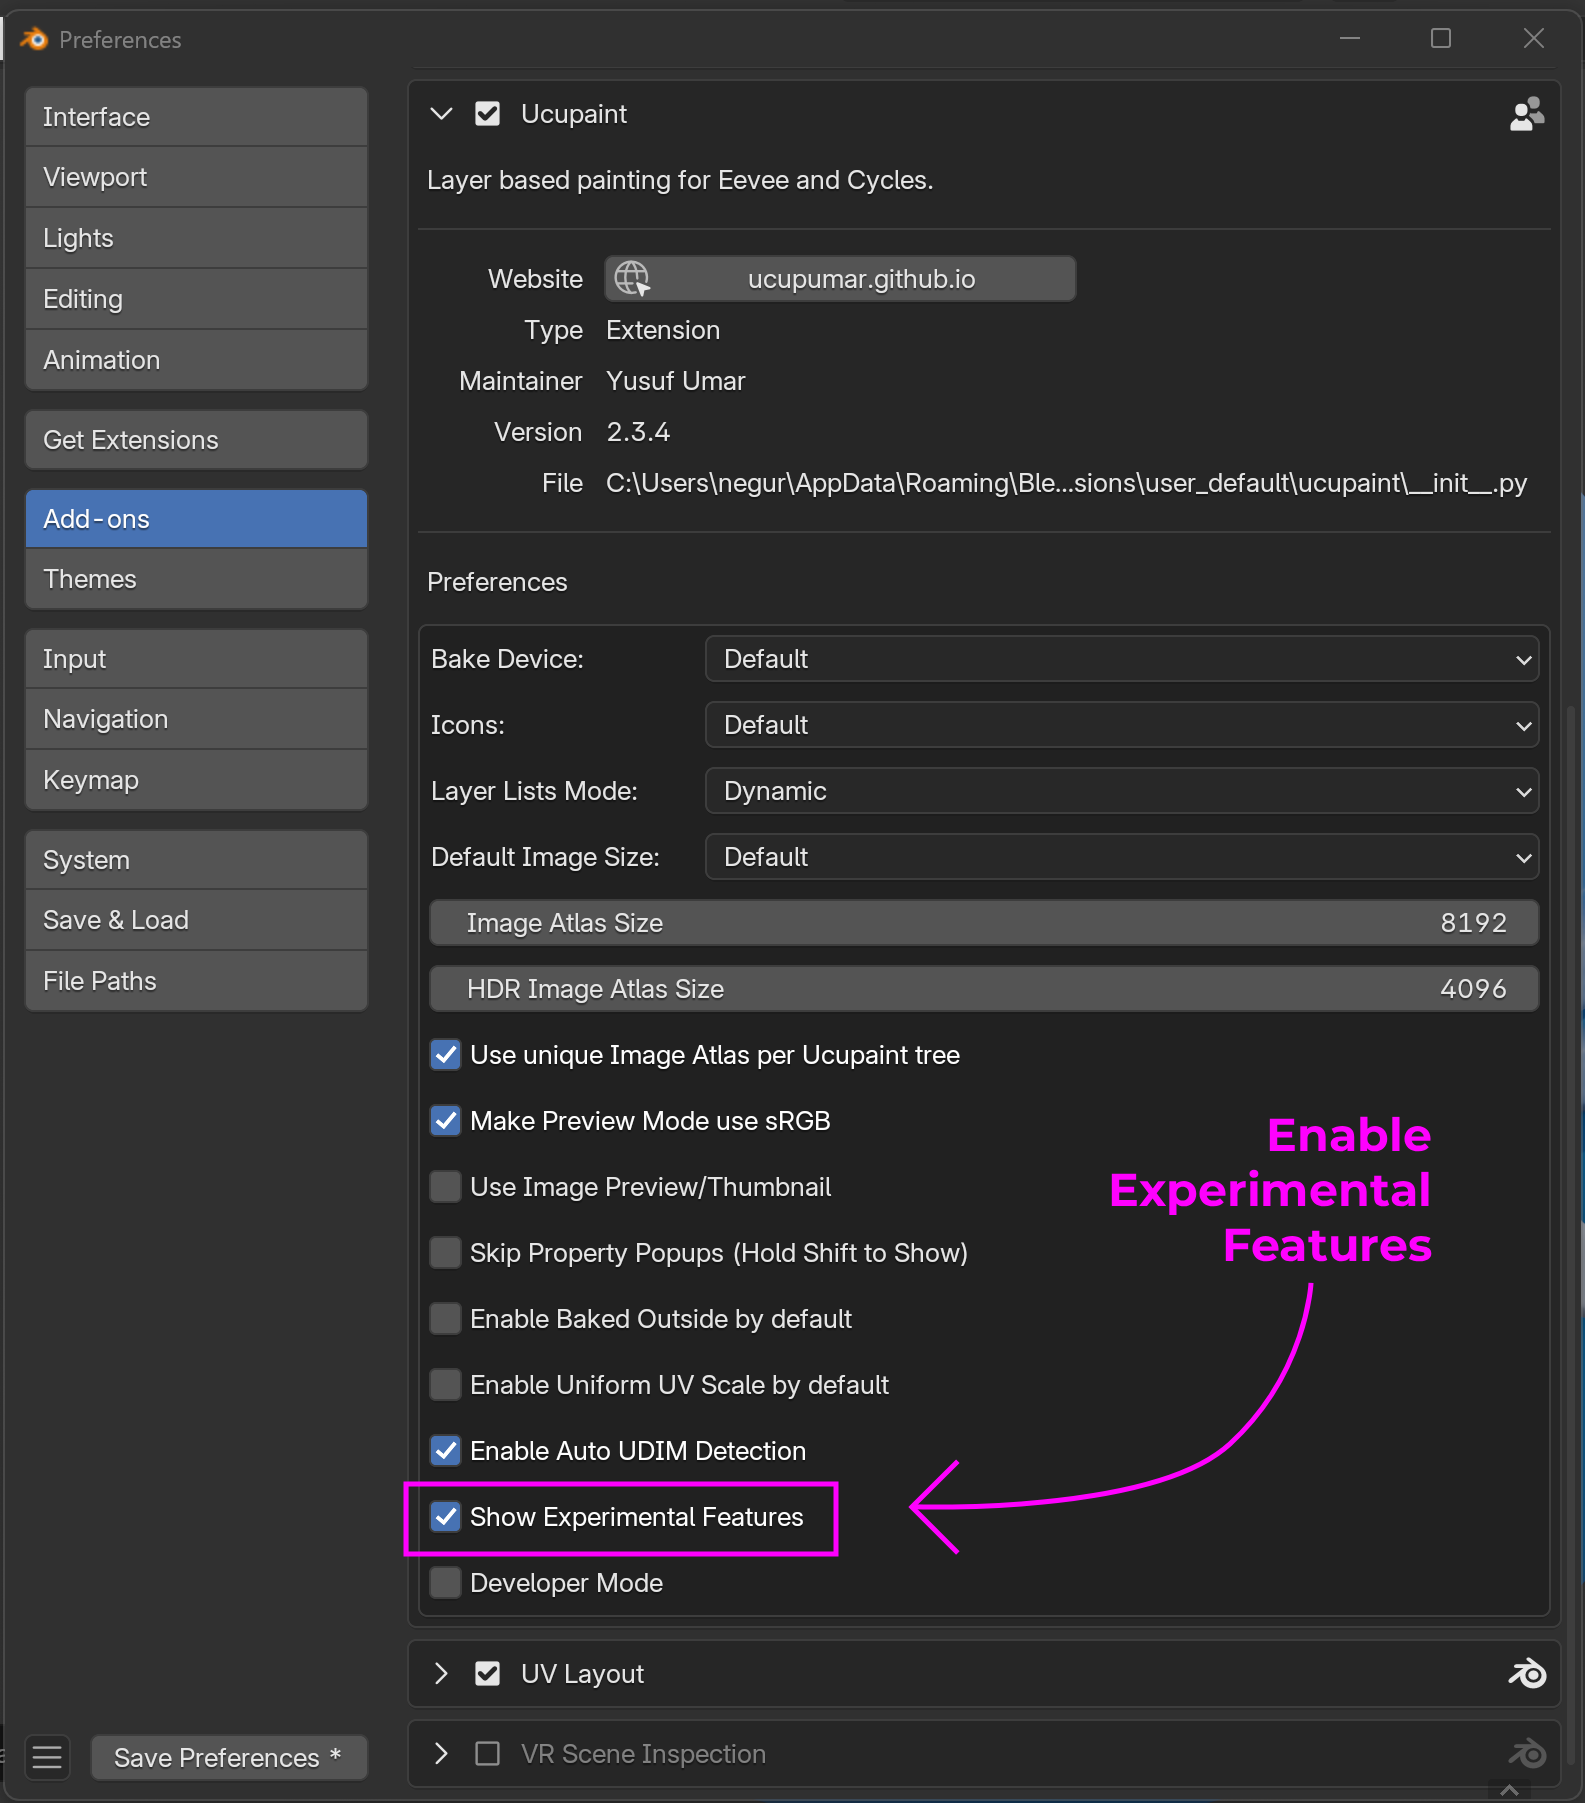1585x1803 pixels.
Task: Open the Icons dropdown
Action: (x=1122, y=725)
